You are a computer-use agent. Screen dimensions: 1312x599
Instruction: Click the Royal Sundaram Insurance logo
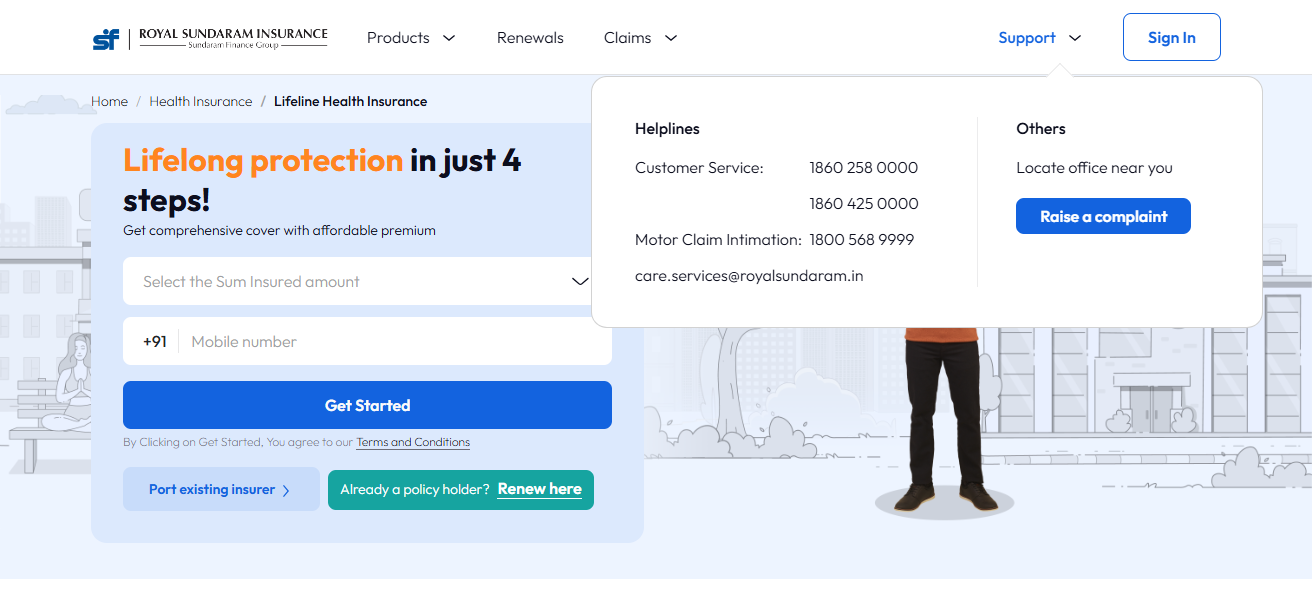pyautogui.click(x=210, y=38)
